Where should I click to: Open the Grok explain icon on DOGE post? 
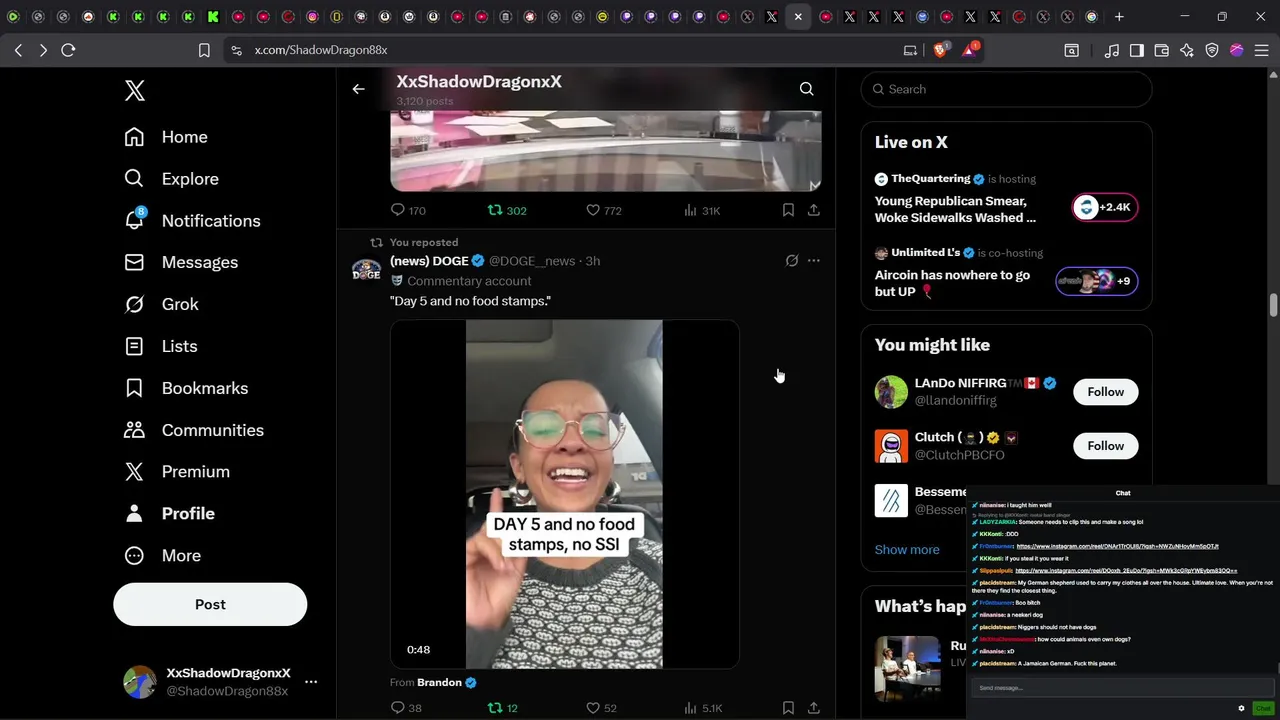pos(791,261)
